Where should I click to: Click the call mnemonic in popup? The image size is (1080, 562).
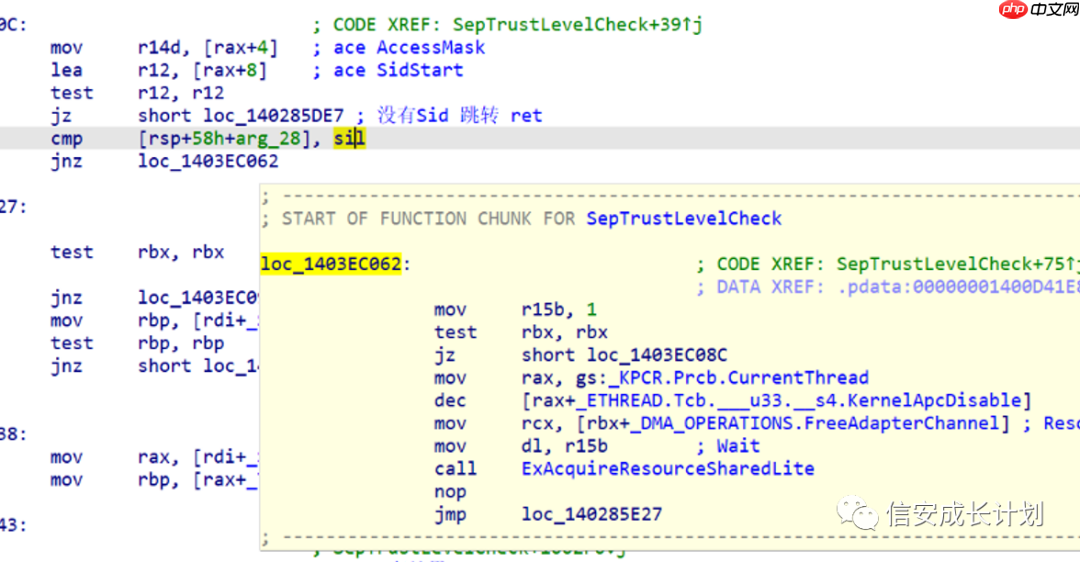(x=455, y=468)
